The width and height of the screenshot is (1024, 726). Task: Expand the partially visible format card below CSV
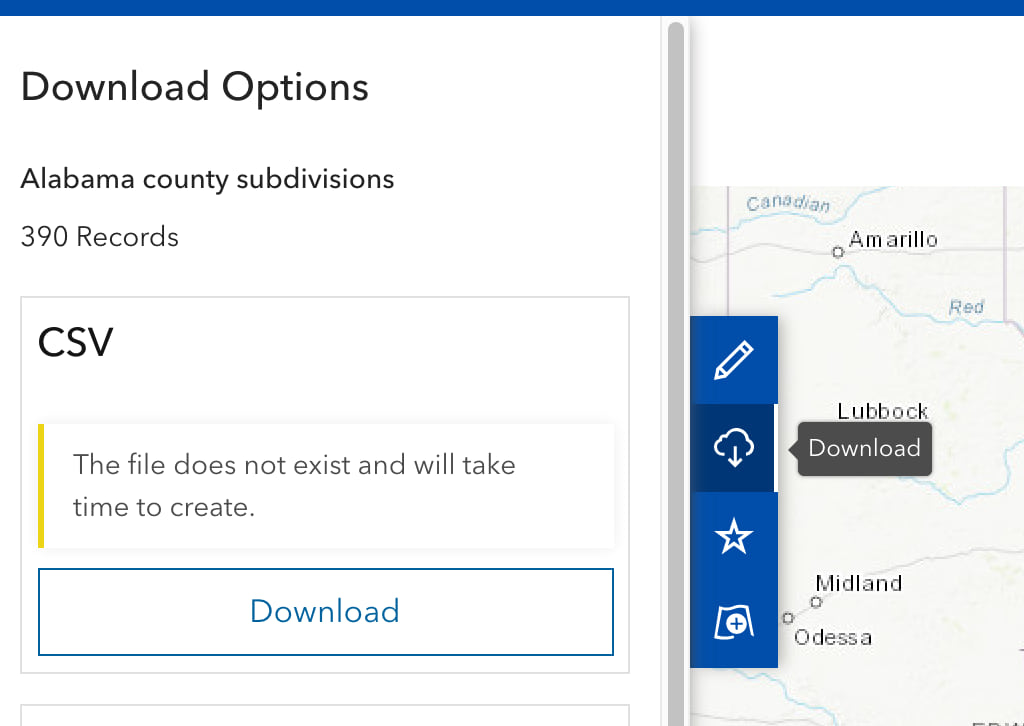tap(325, 716)
